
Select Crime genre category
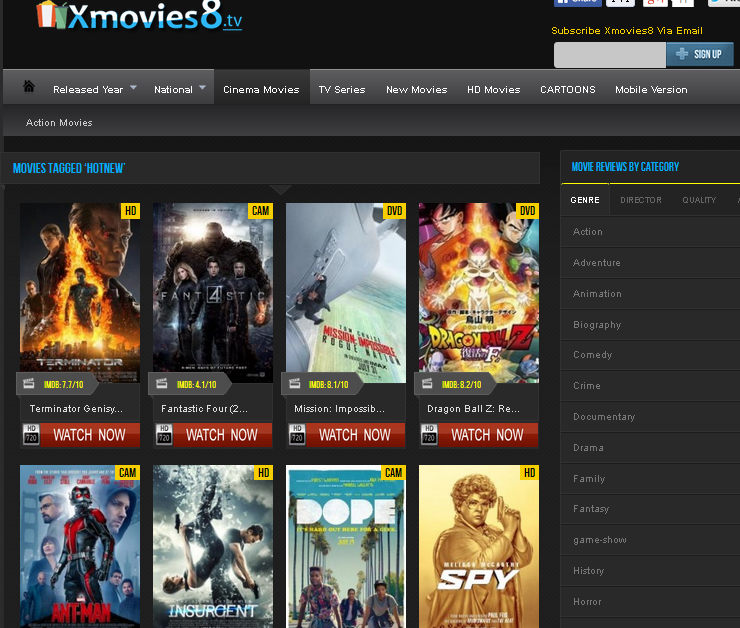587,385
